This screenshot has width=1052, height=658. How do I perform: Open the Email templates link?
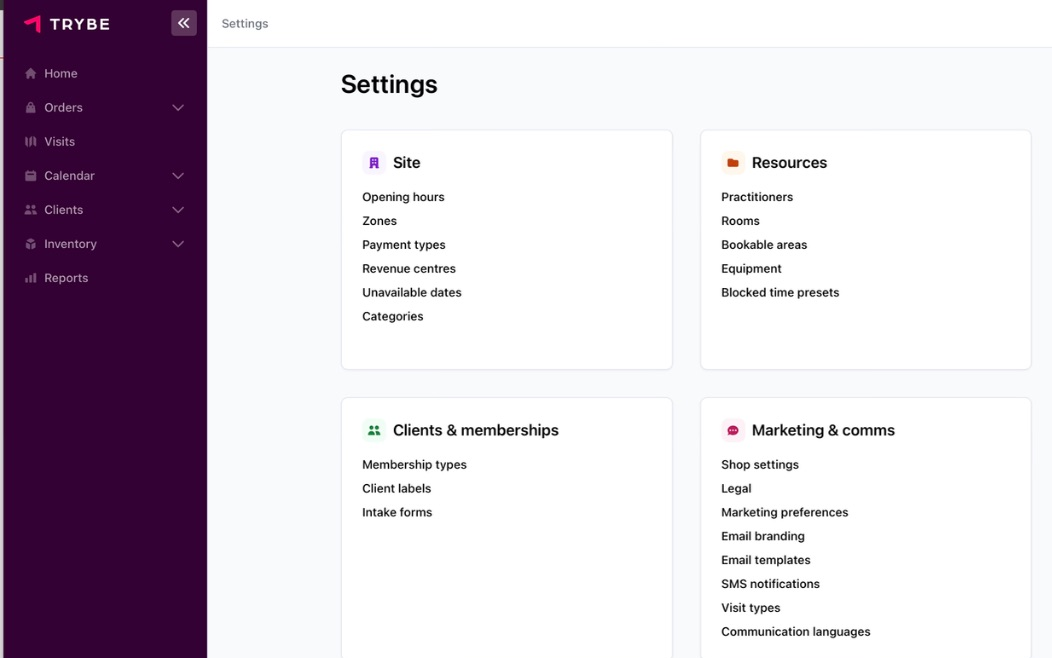(766, 560)
